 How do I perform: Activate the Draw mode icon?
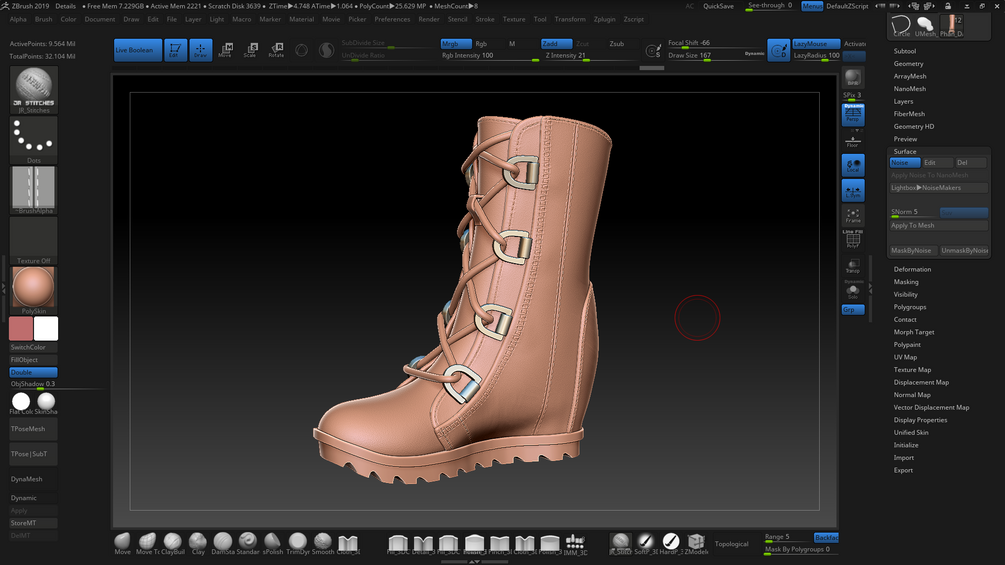pyautogui.click(x=201, y=50)
